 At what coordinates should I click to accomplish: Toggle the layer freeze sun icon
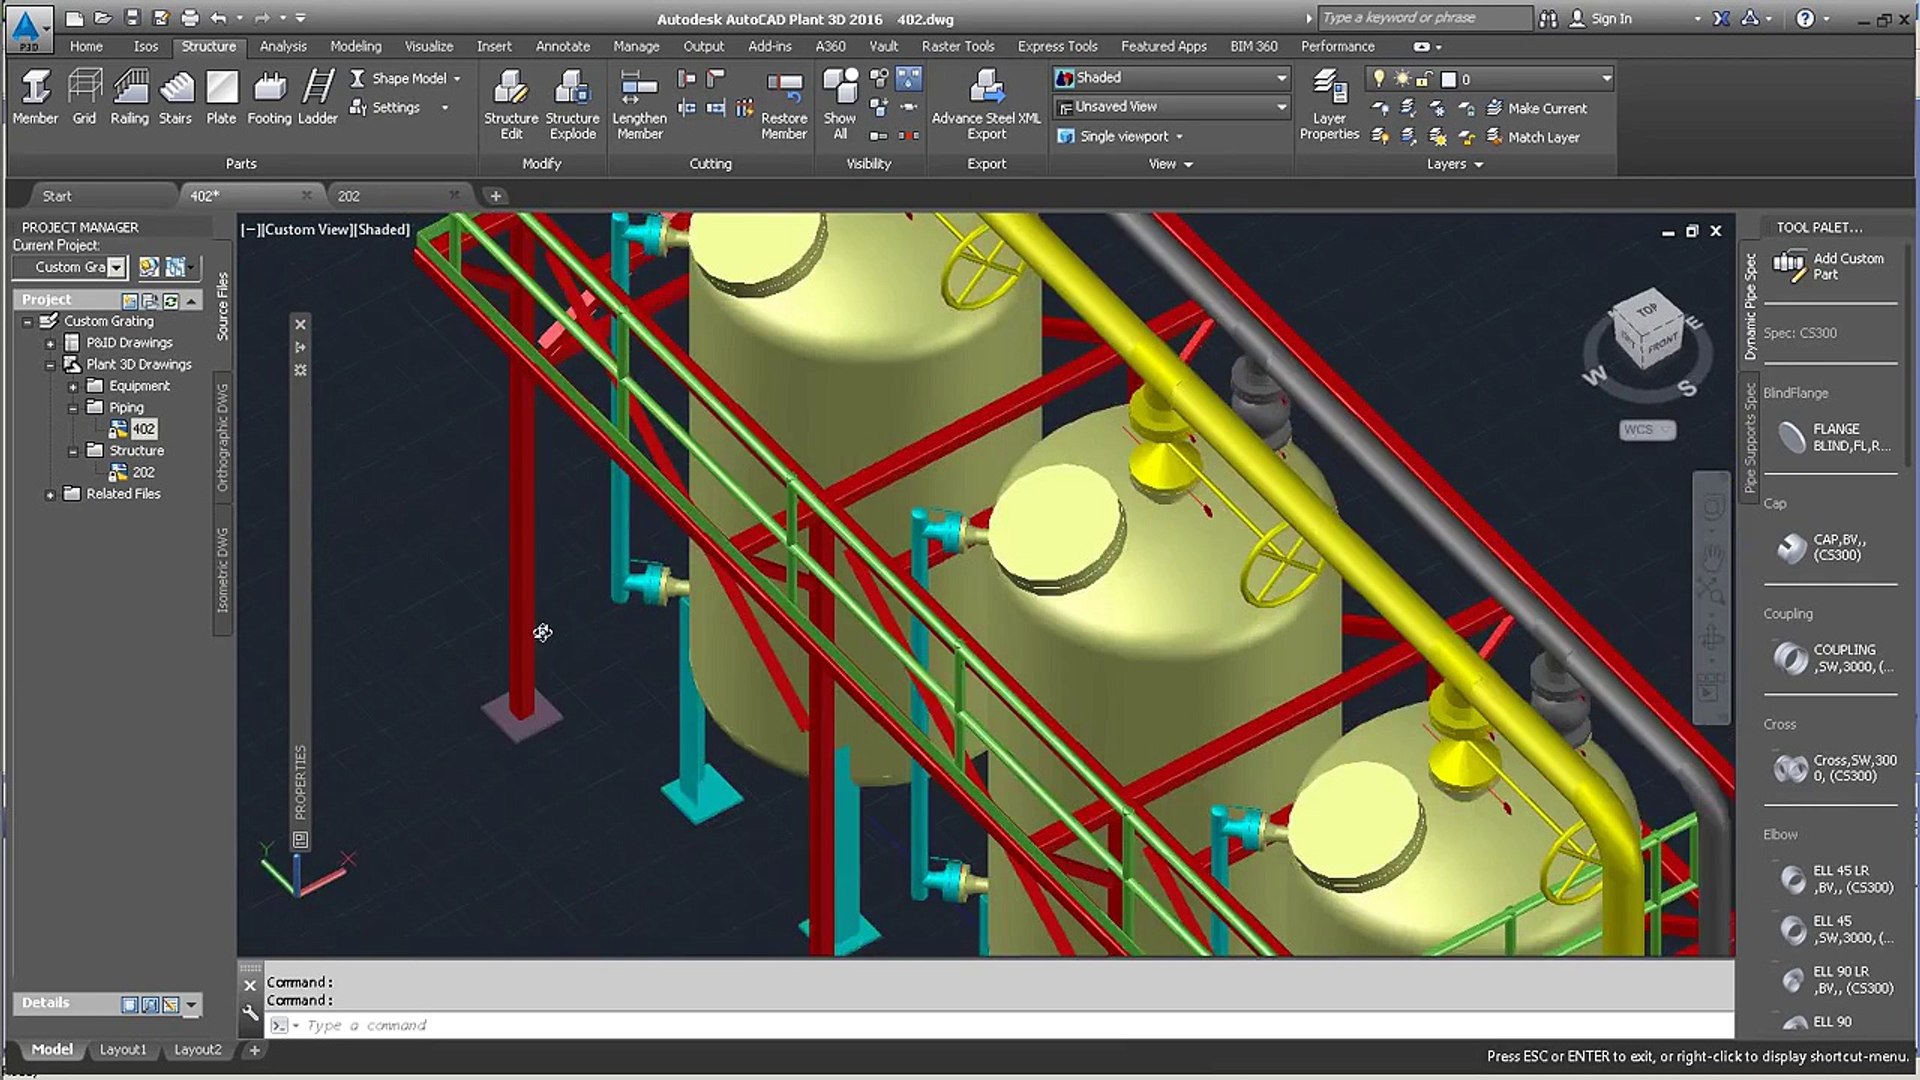1401,78
